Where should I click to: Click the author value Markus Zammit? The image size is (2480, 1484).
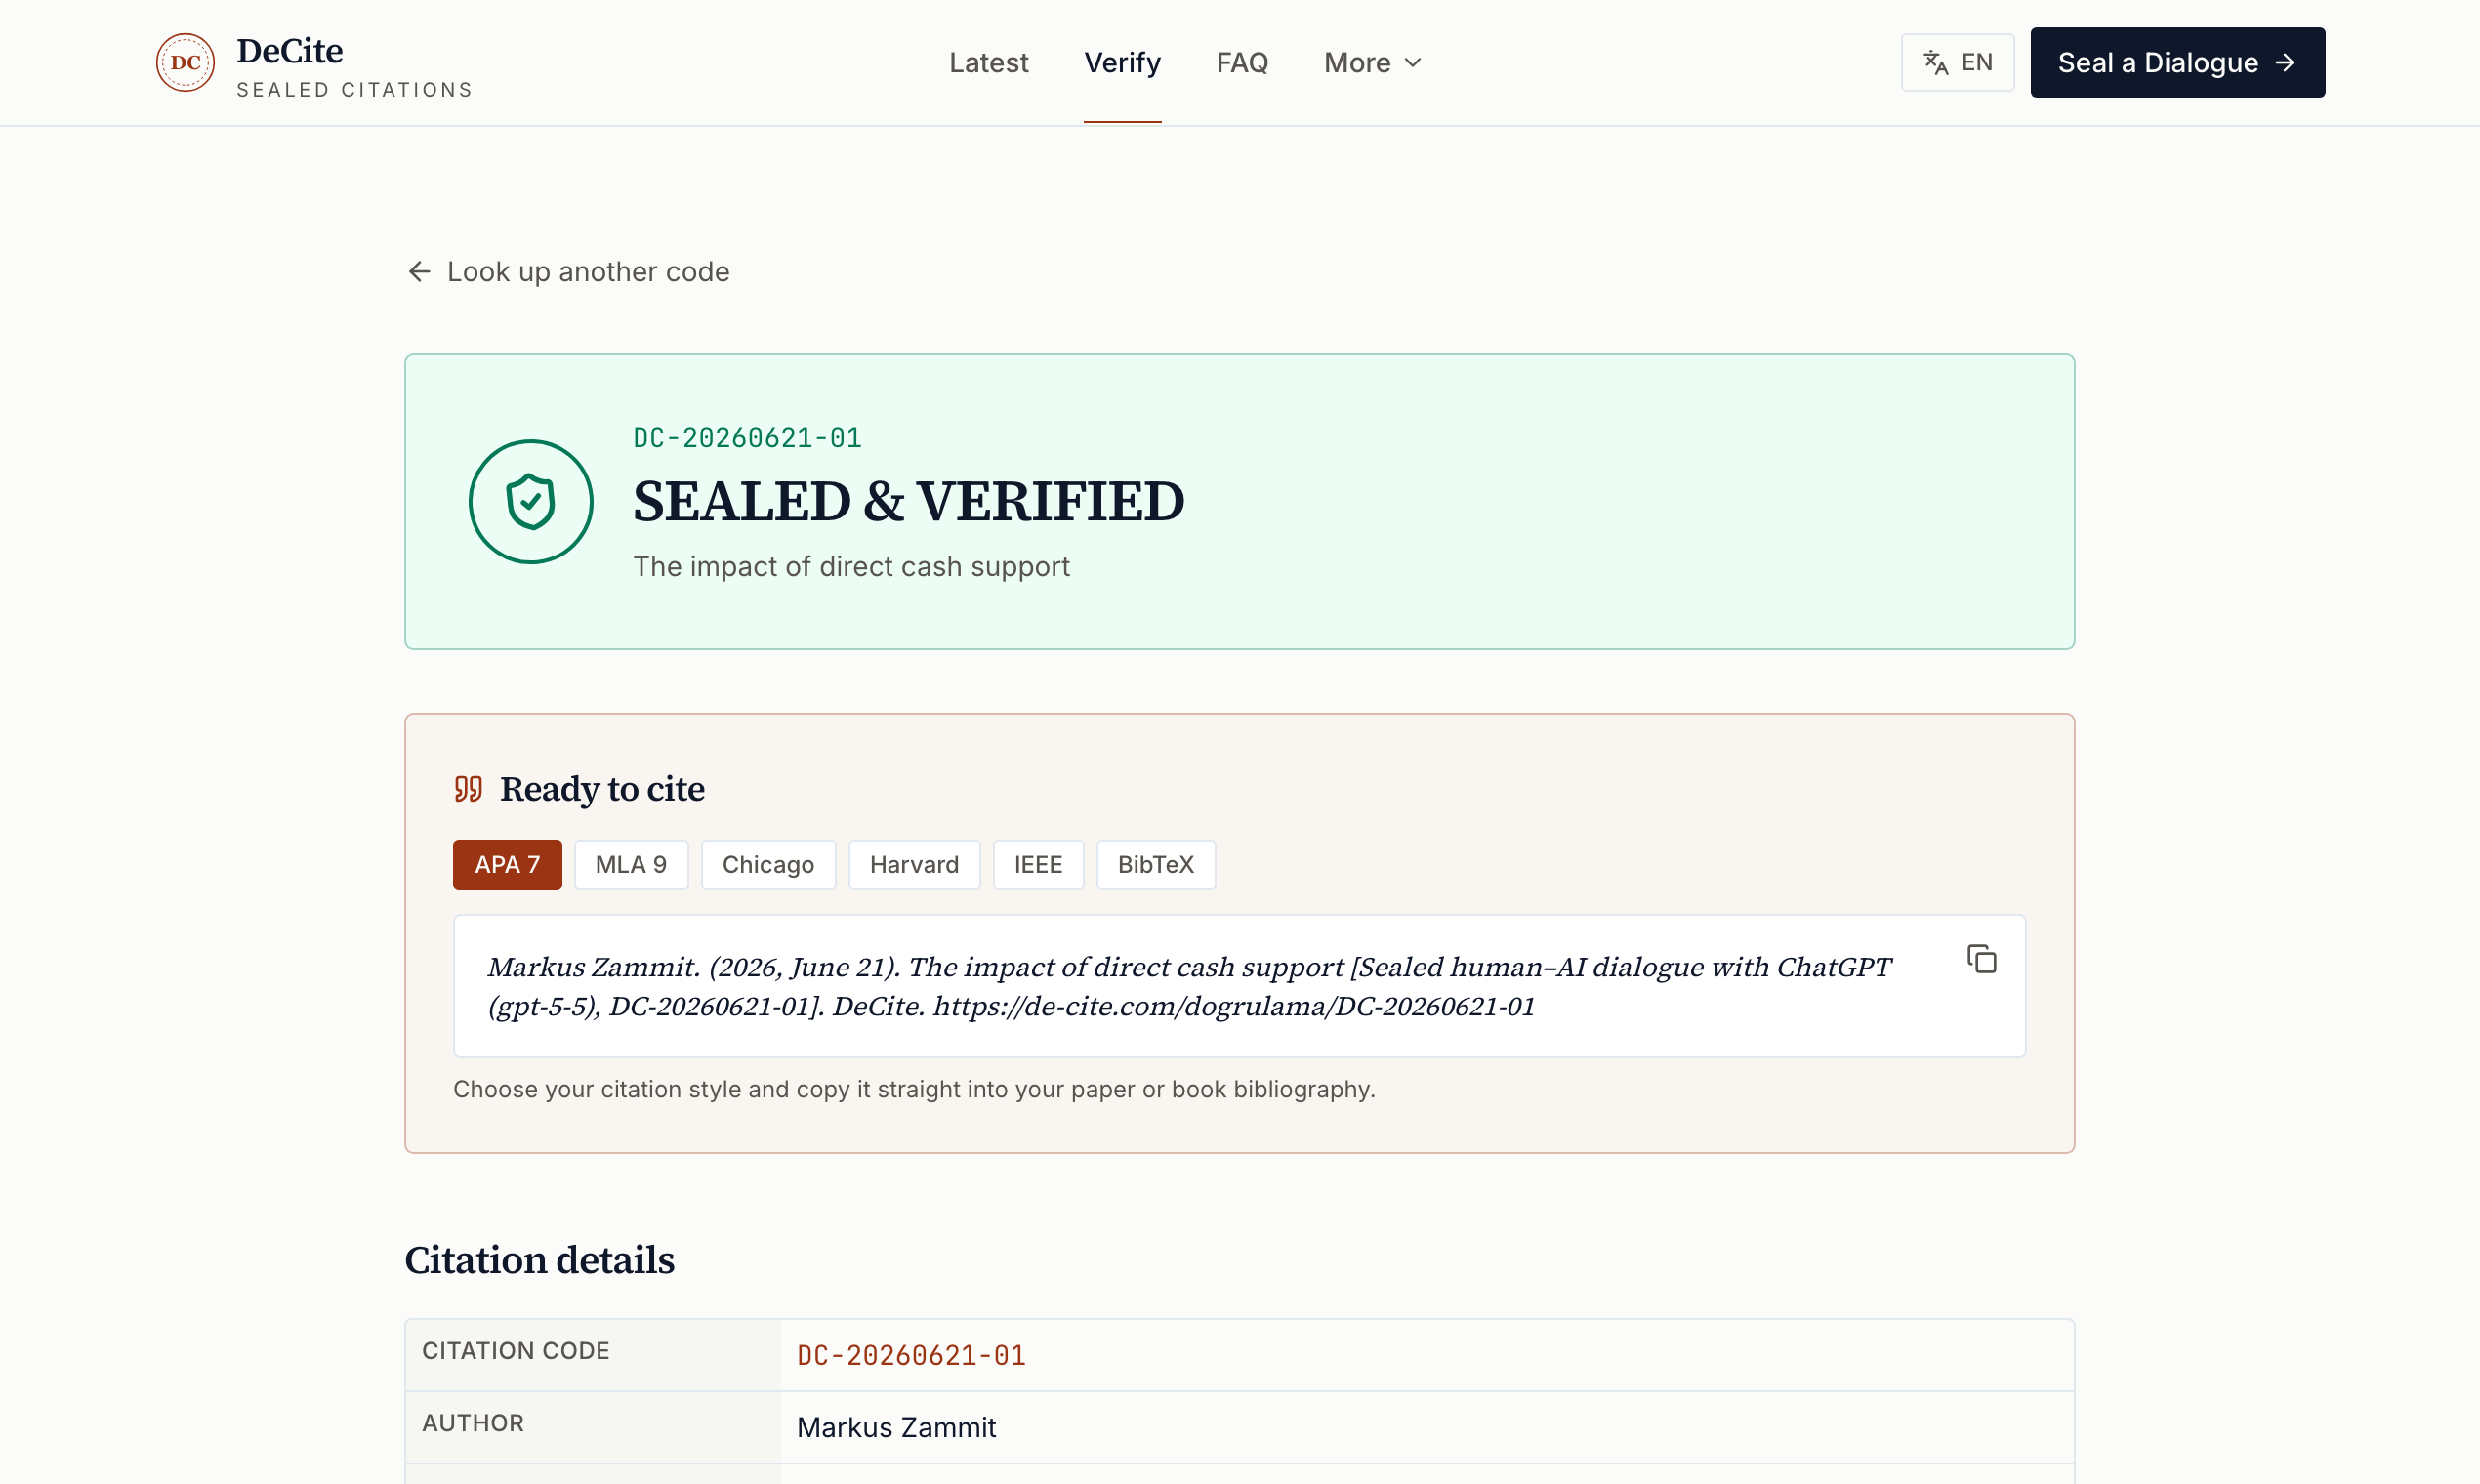896,1428
